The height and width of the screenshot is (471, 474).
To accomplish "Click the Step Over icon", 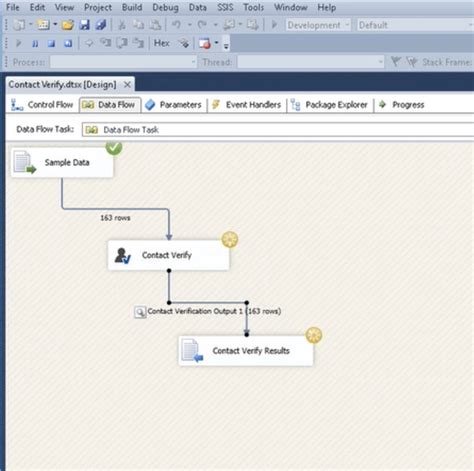I will pyautogui.click(x=122, y=43).
